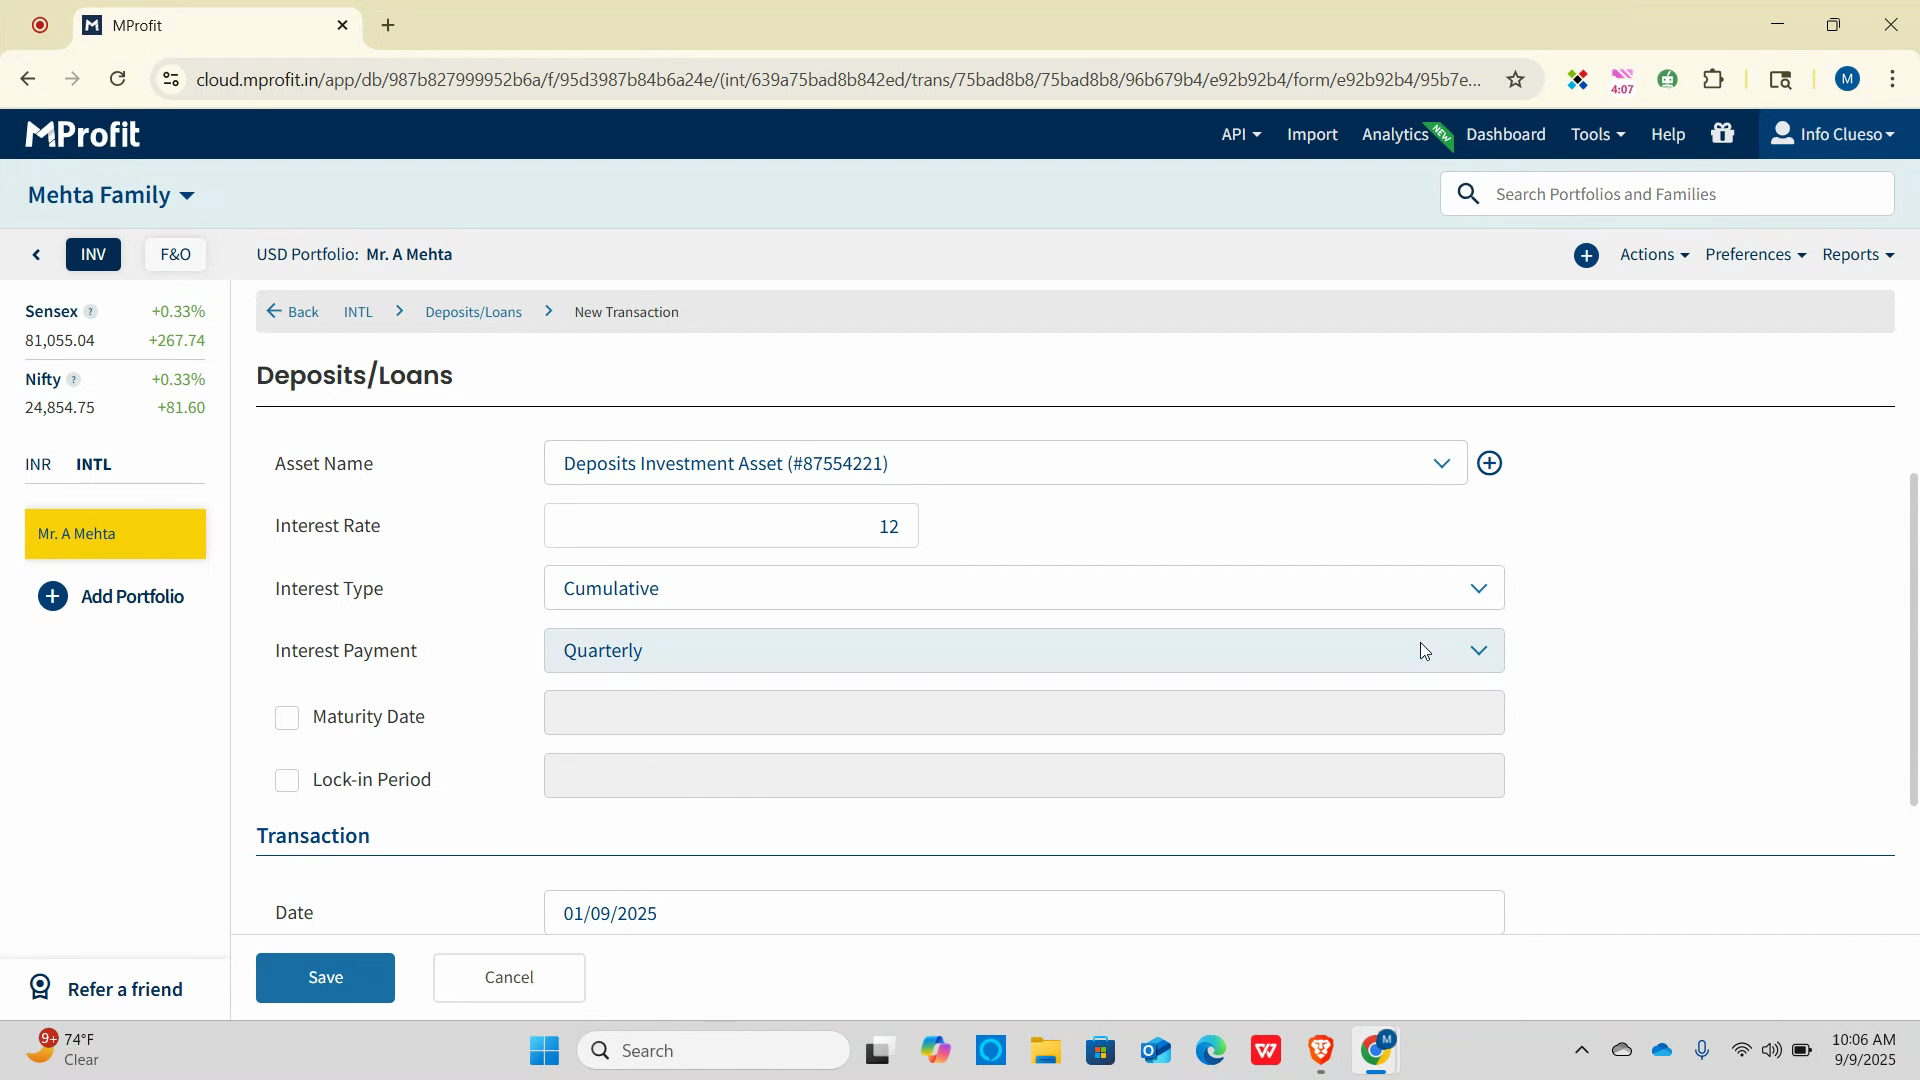Click the Interest Rate input field
Viewport: 1920px width, 1080px height.
731,526
